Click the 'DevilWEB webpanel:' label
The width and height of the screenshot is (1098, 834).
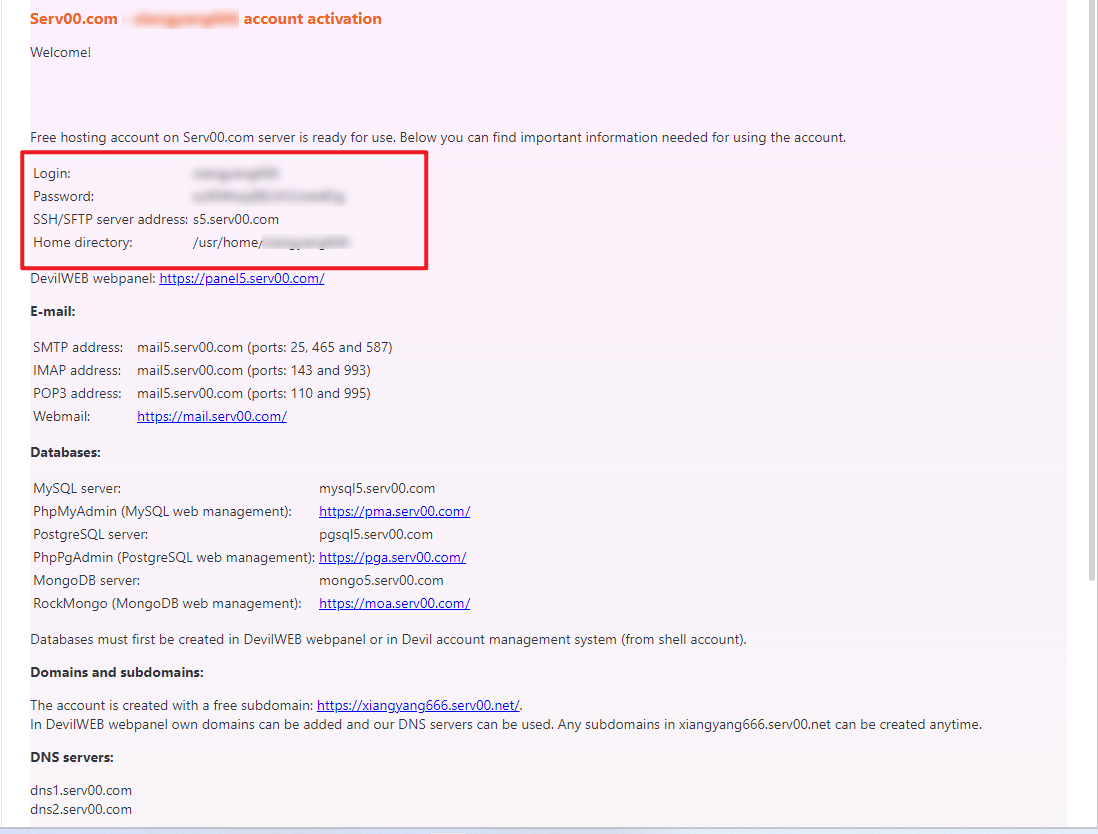point(93,279)
